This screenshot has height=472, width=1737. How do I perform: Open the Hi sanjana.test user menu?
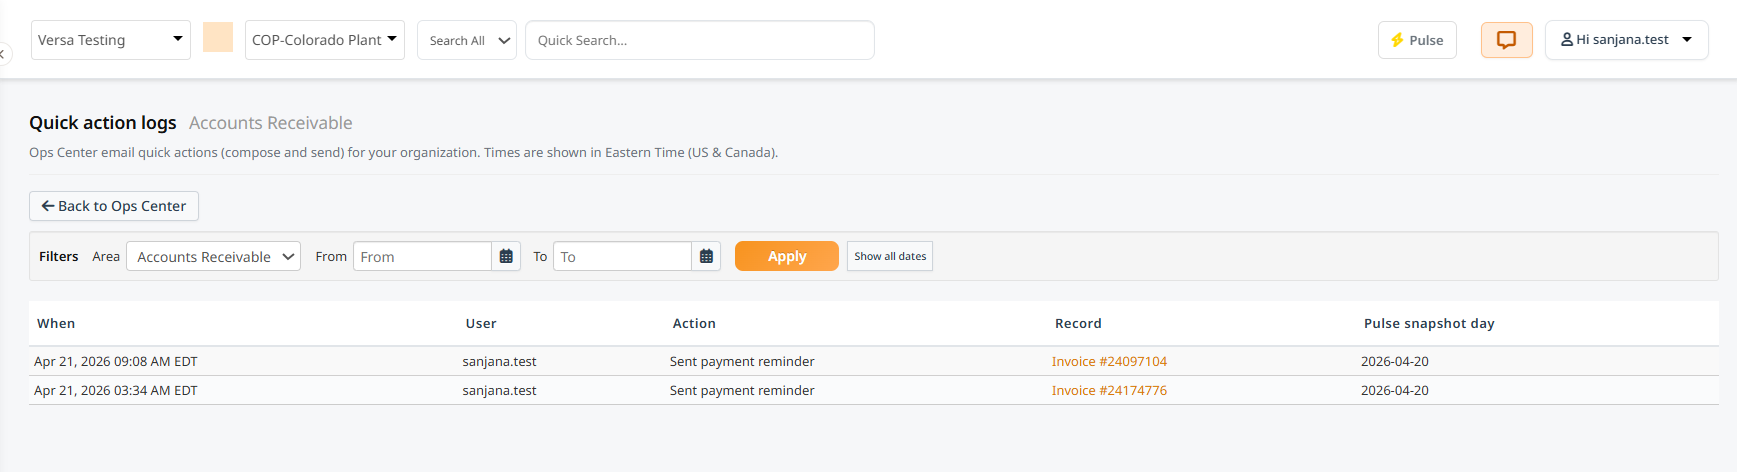(x=1626, y=40)
